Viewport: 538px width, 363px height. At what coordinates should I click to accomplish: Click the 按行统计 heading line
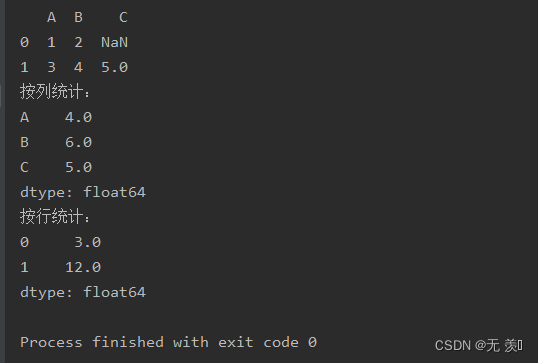[55, 216]
